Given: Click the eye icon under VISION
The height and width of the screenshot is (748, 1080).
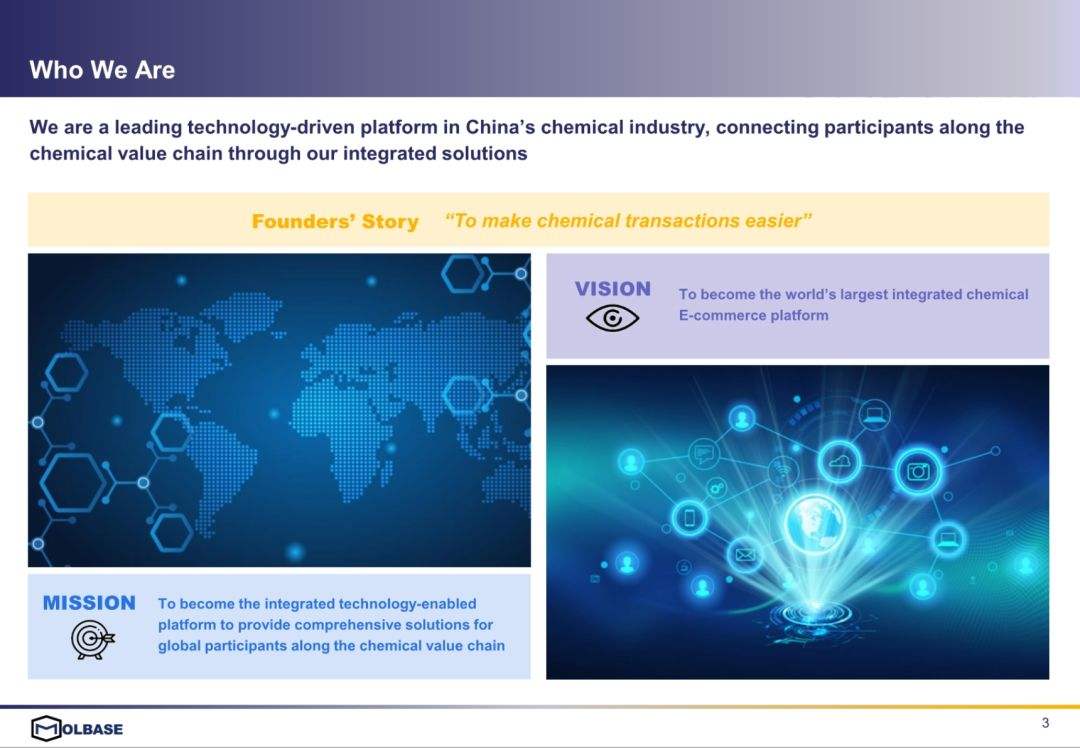Looking at the screenshot, I should pyautogui.click(x=612, y=319).
